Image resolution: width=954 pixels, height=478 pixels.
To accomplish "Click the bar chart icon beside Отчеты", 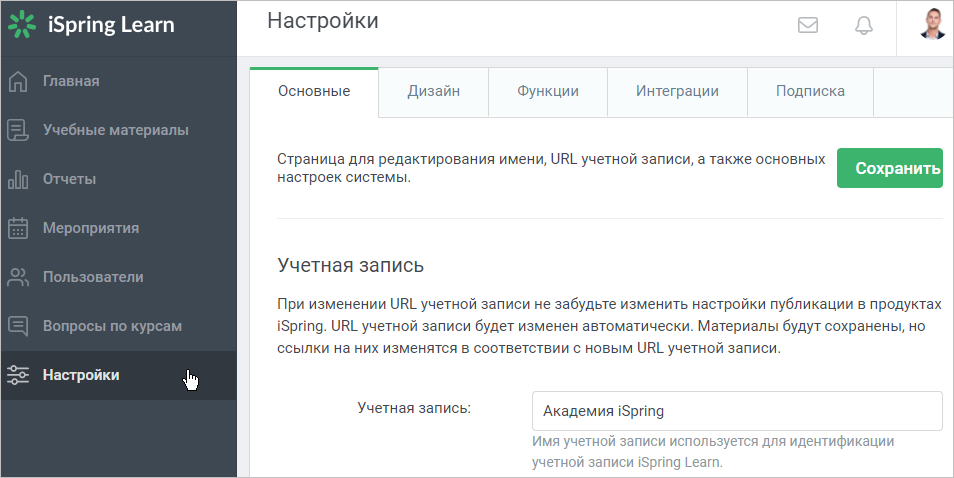I will pos(18,179).
